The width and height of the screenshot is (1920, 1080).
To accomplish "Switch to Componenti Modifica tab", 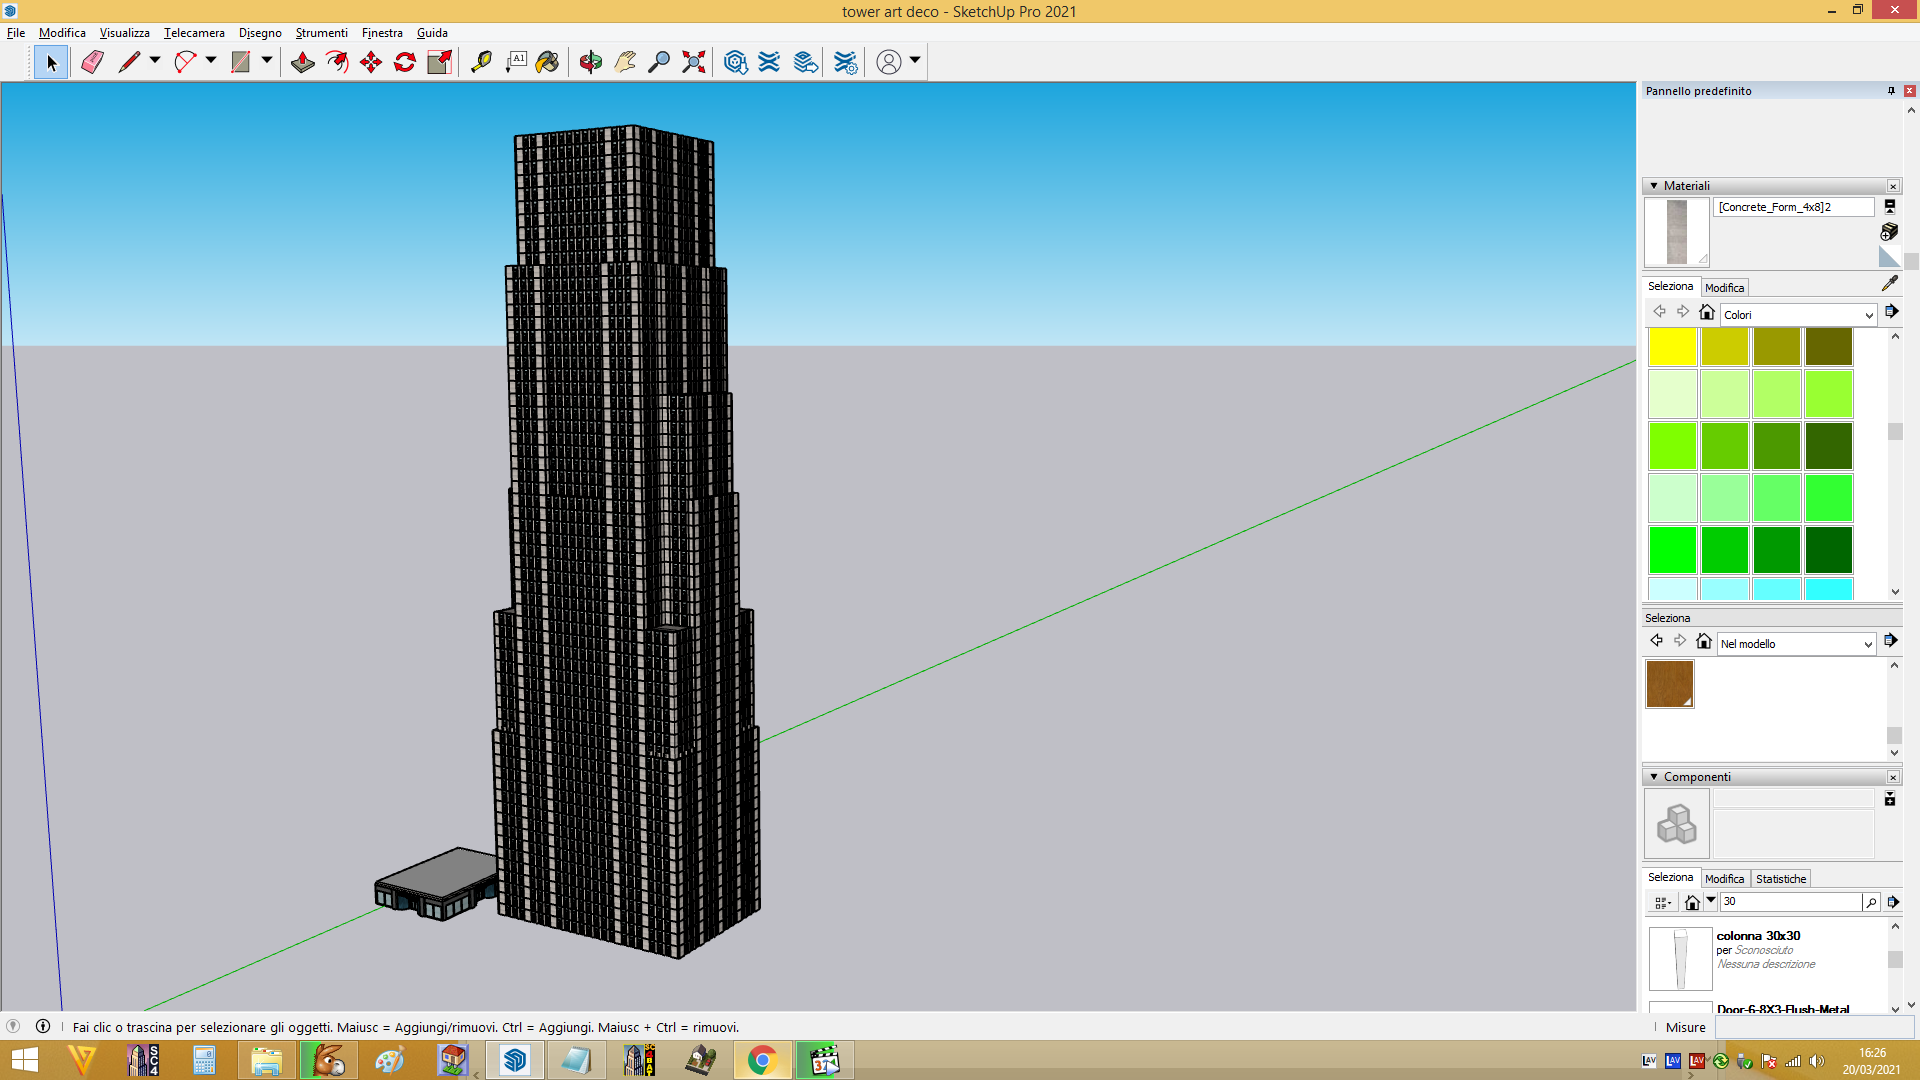I will (x=1724, y=879).
